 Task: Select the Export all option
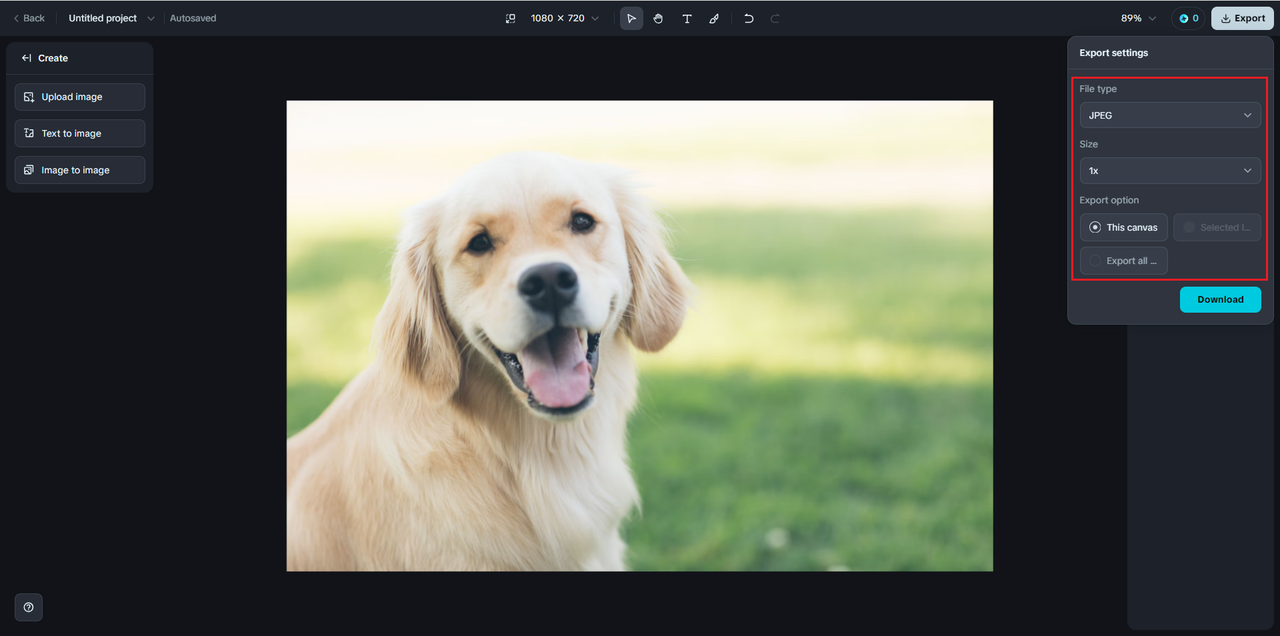pos(1124,261)
